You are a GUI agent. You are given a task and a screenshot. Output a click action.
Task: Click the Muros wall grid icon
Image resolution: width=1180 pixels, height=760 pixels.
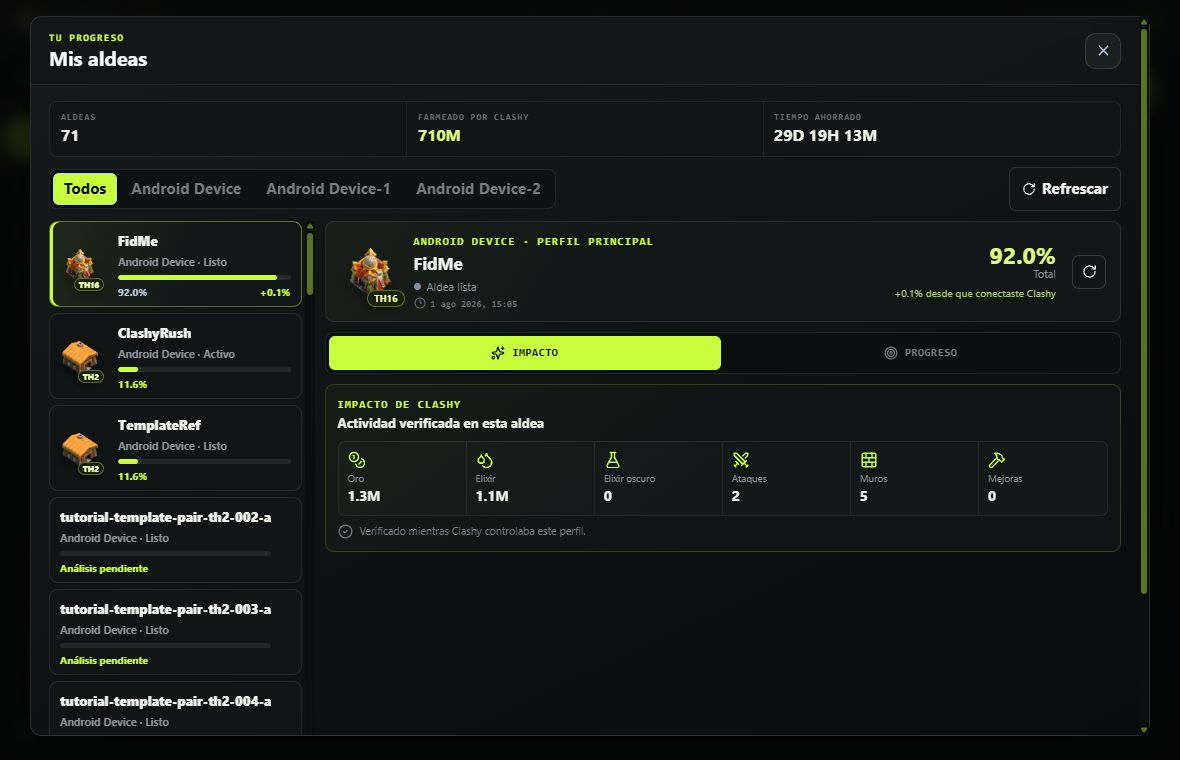pos(868,460)
